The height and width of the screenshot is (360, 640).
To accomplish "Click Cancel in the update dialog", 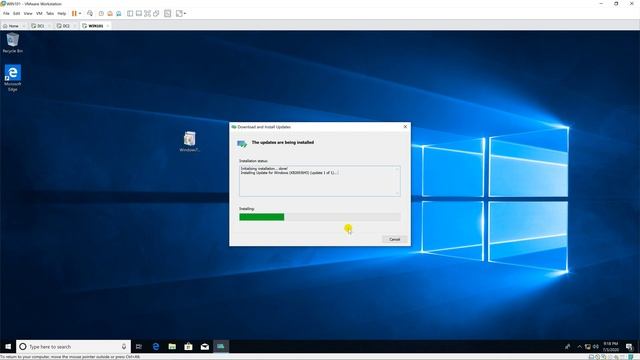I will [x=394, y=239].
